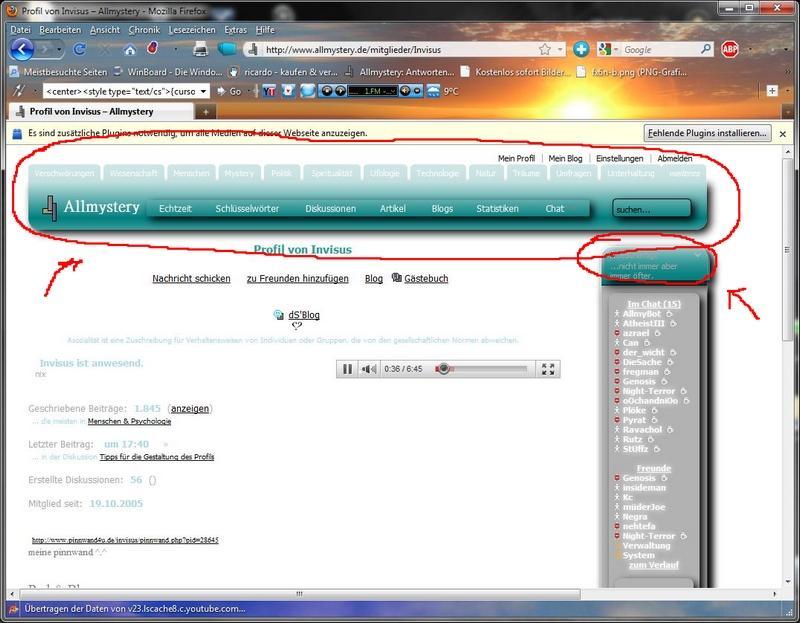Screen dimensions: 800x623
Task: Enter fullscreen on the media player
Action: point(548,369)
